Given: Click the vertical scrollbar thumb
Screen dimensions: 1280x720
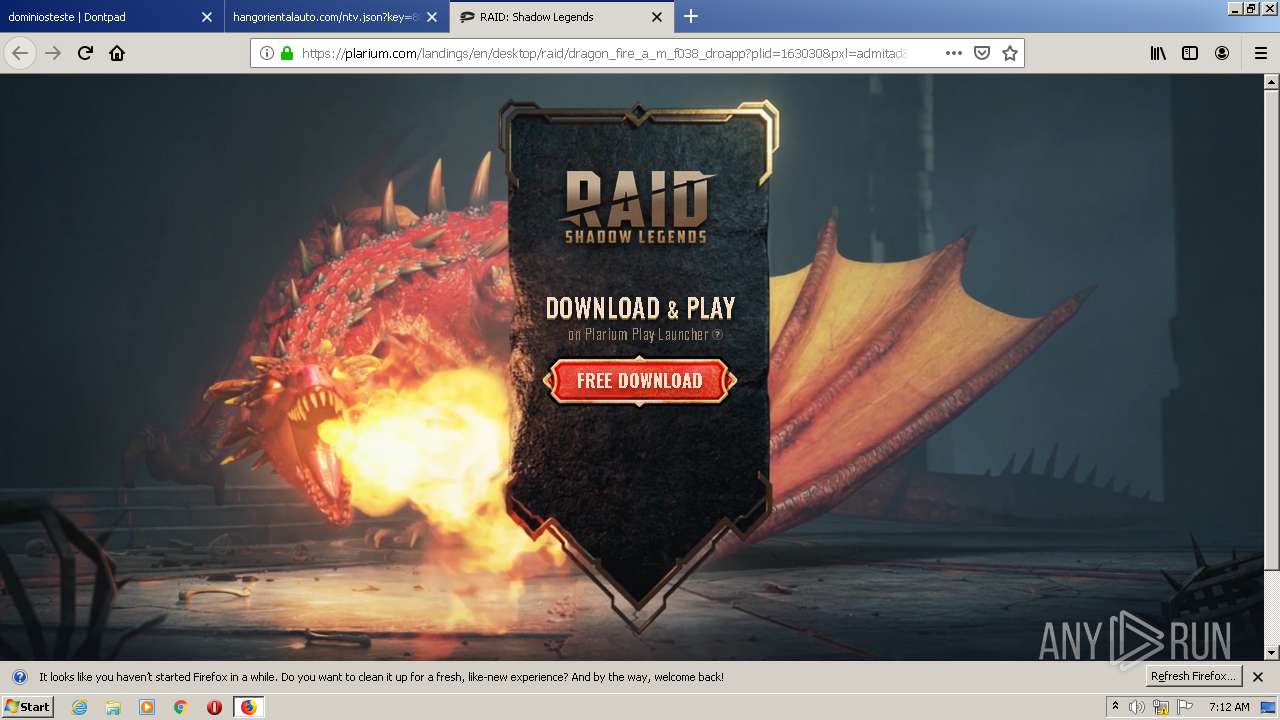Looking at the screenshot, I should point(1272,330).
